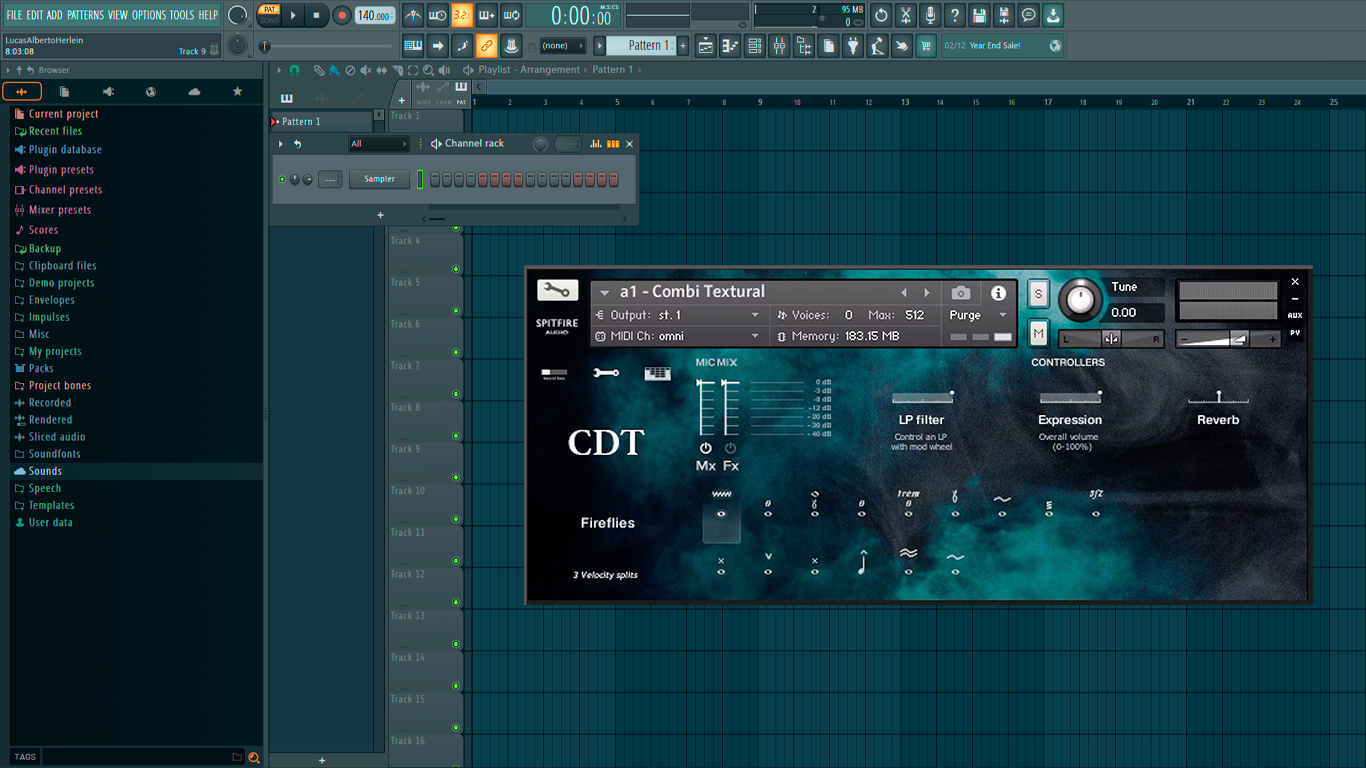Viewport: 1366px width, 768px height.
Task: Click the Year End Sale! news panel
Action: coord(1003,45)
